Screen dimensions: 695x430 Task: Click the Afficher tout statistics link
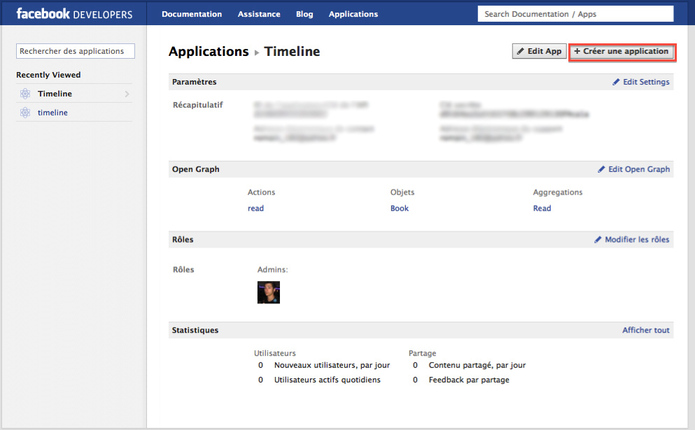(x=646, y=330)
